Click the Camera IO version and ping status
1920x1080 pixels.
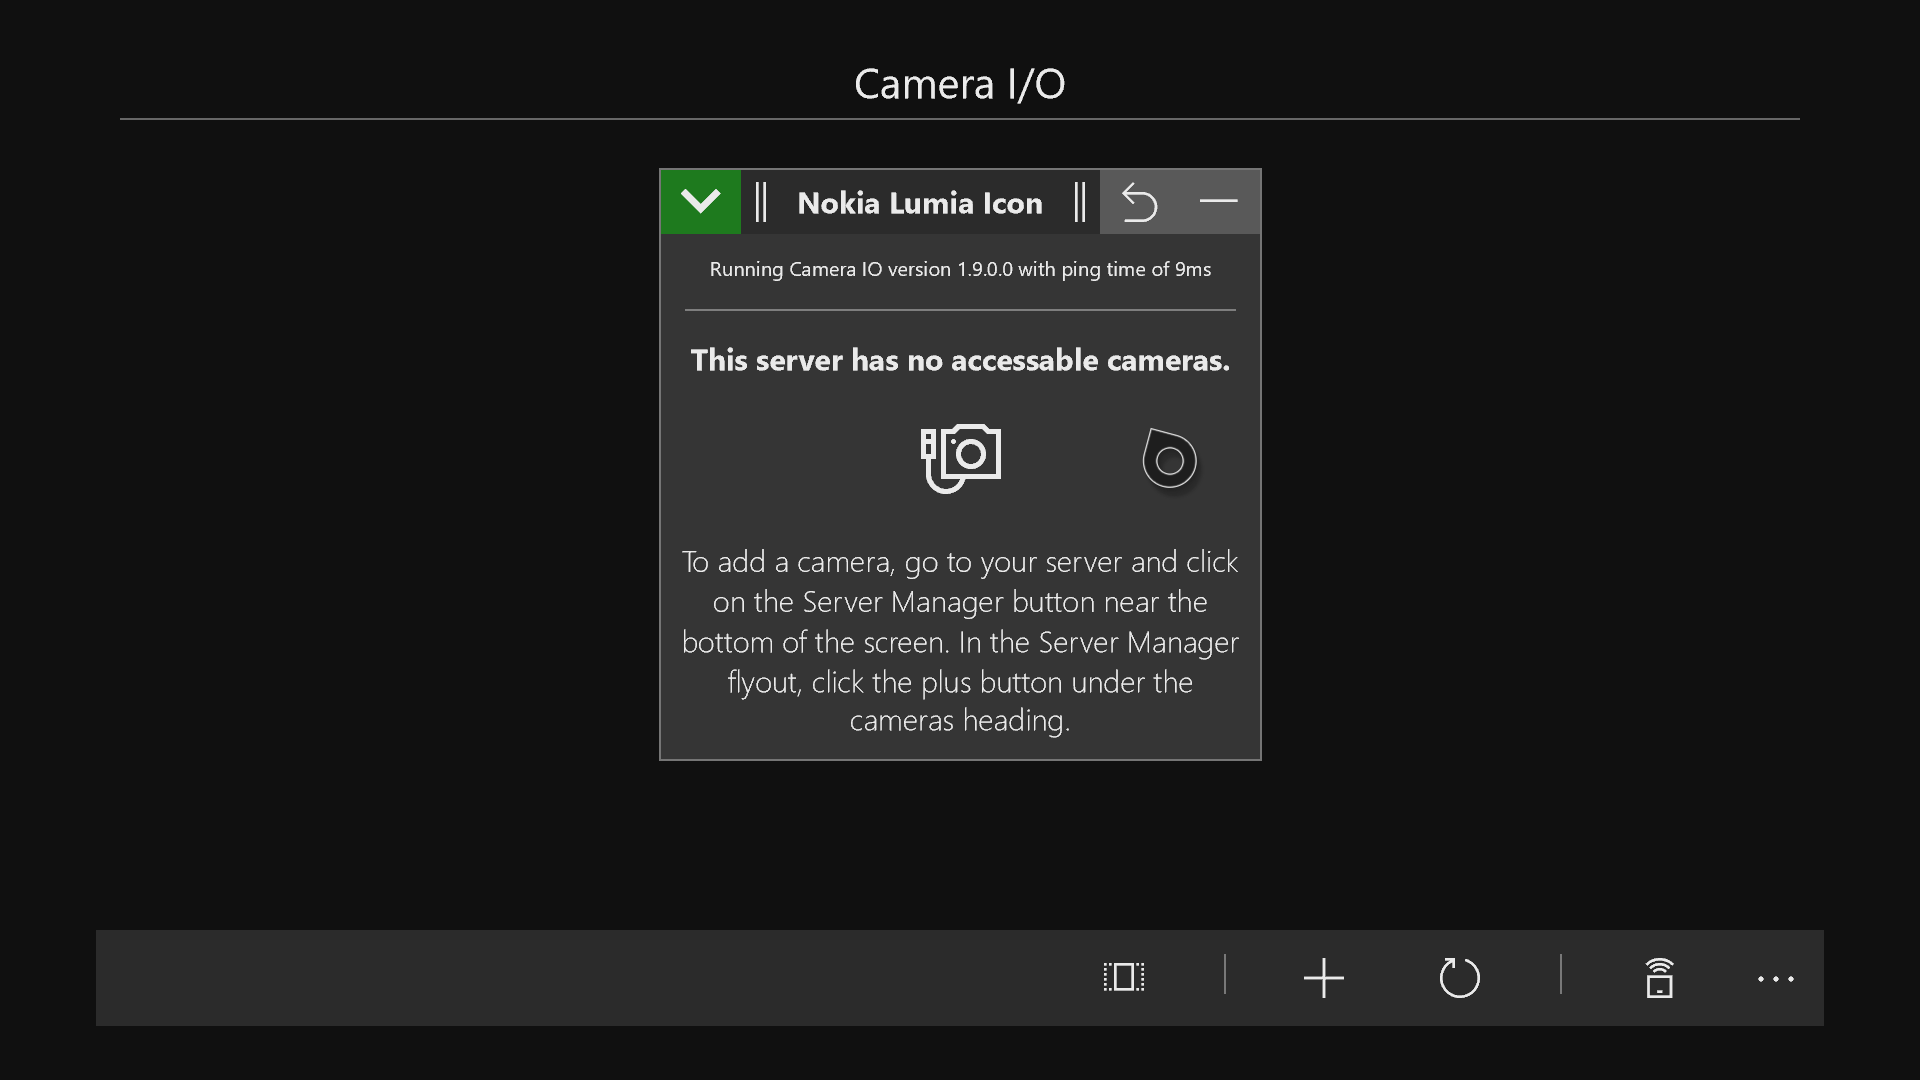(960, 269)
